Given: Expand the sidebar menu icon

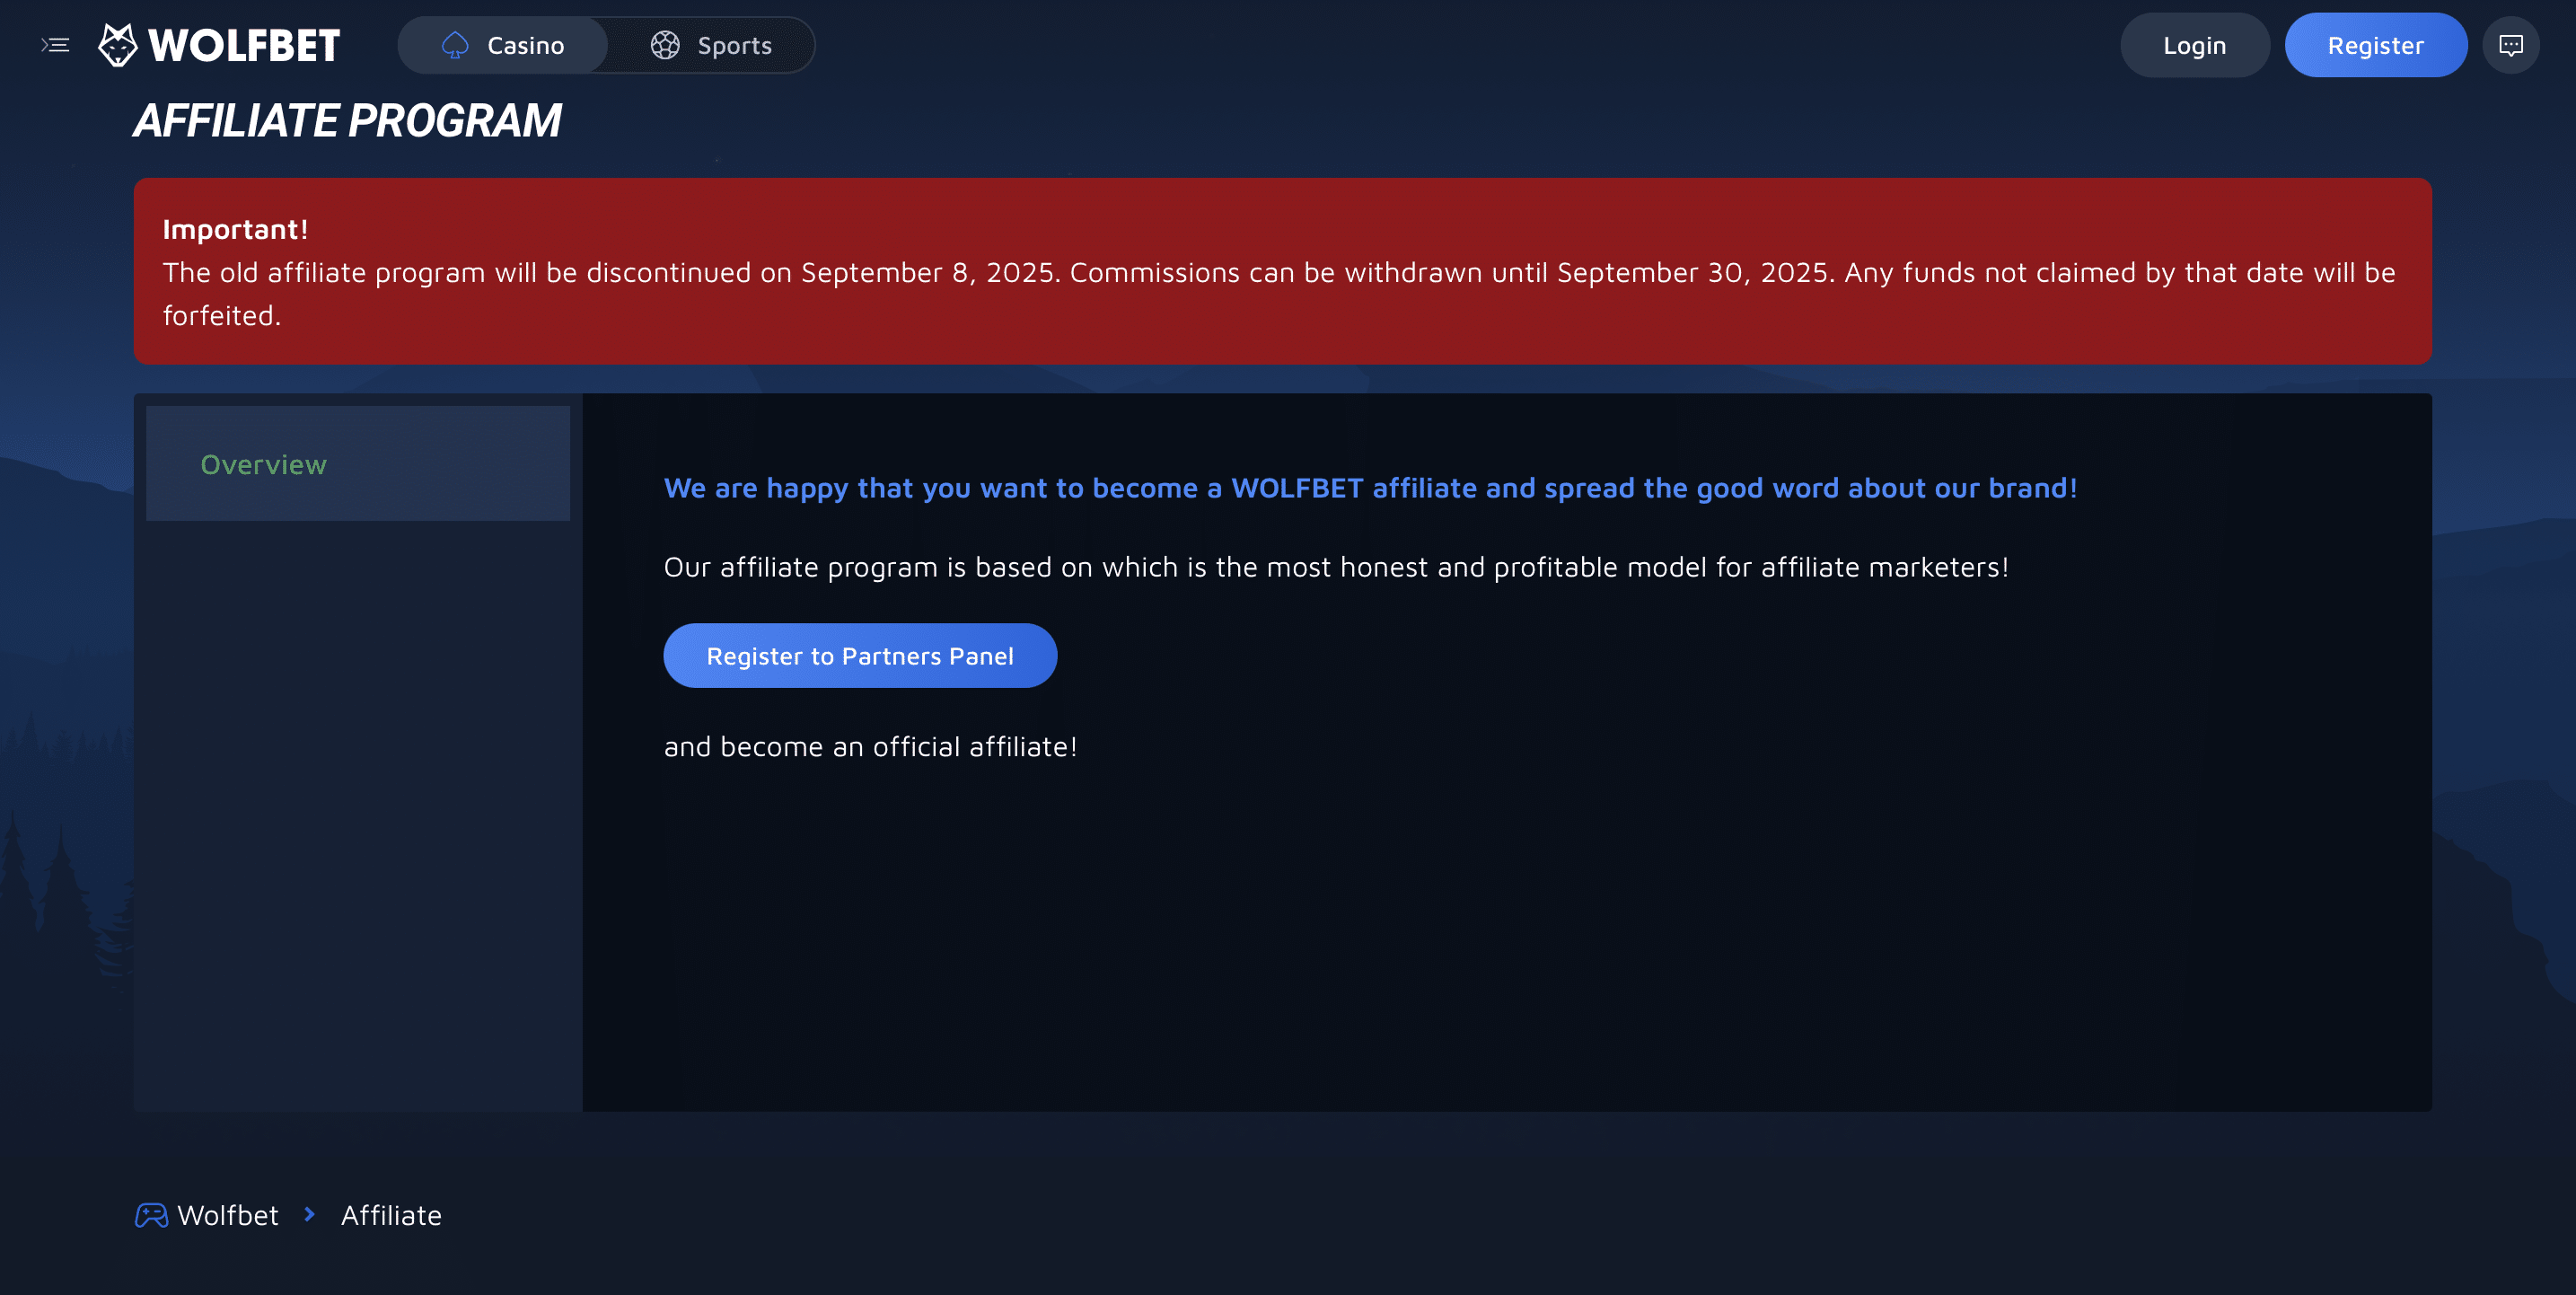Looking at the screenshot, I should tap(55, 45).
